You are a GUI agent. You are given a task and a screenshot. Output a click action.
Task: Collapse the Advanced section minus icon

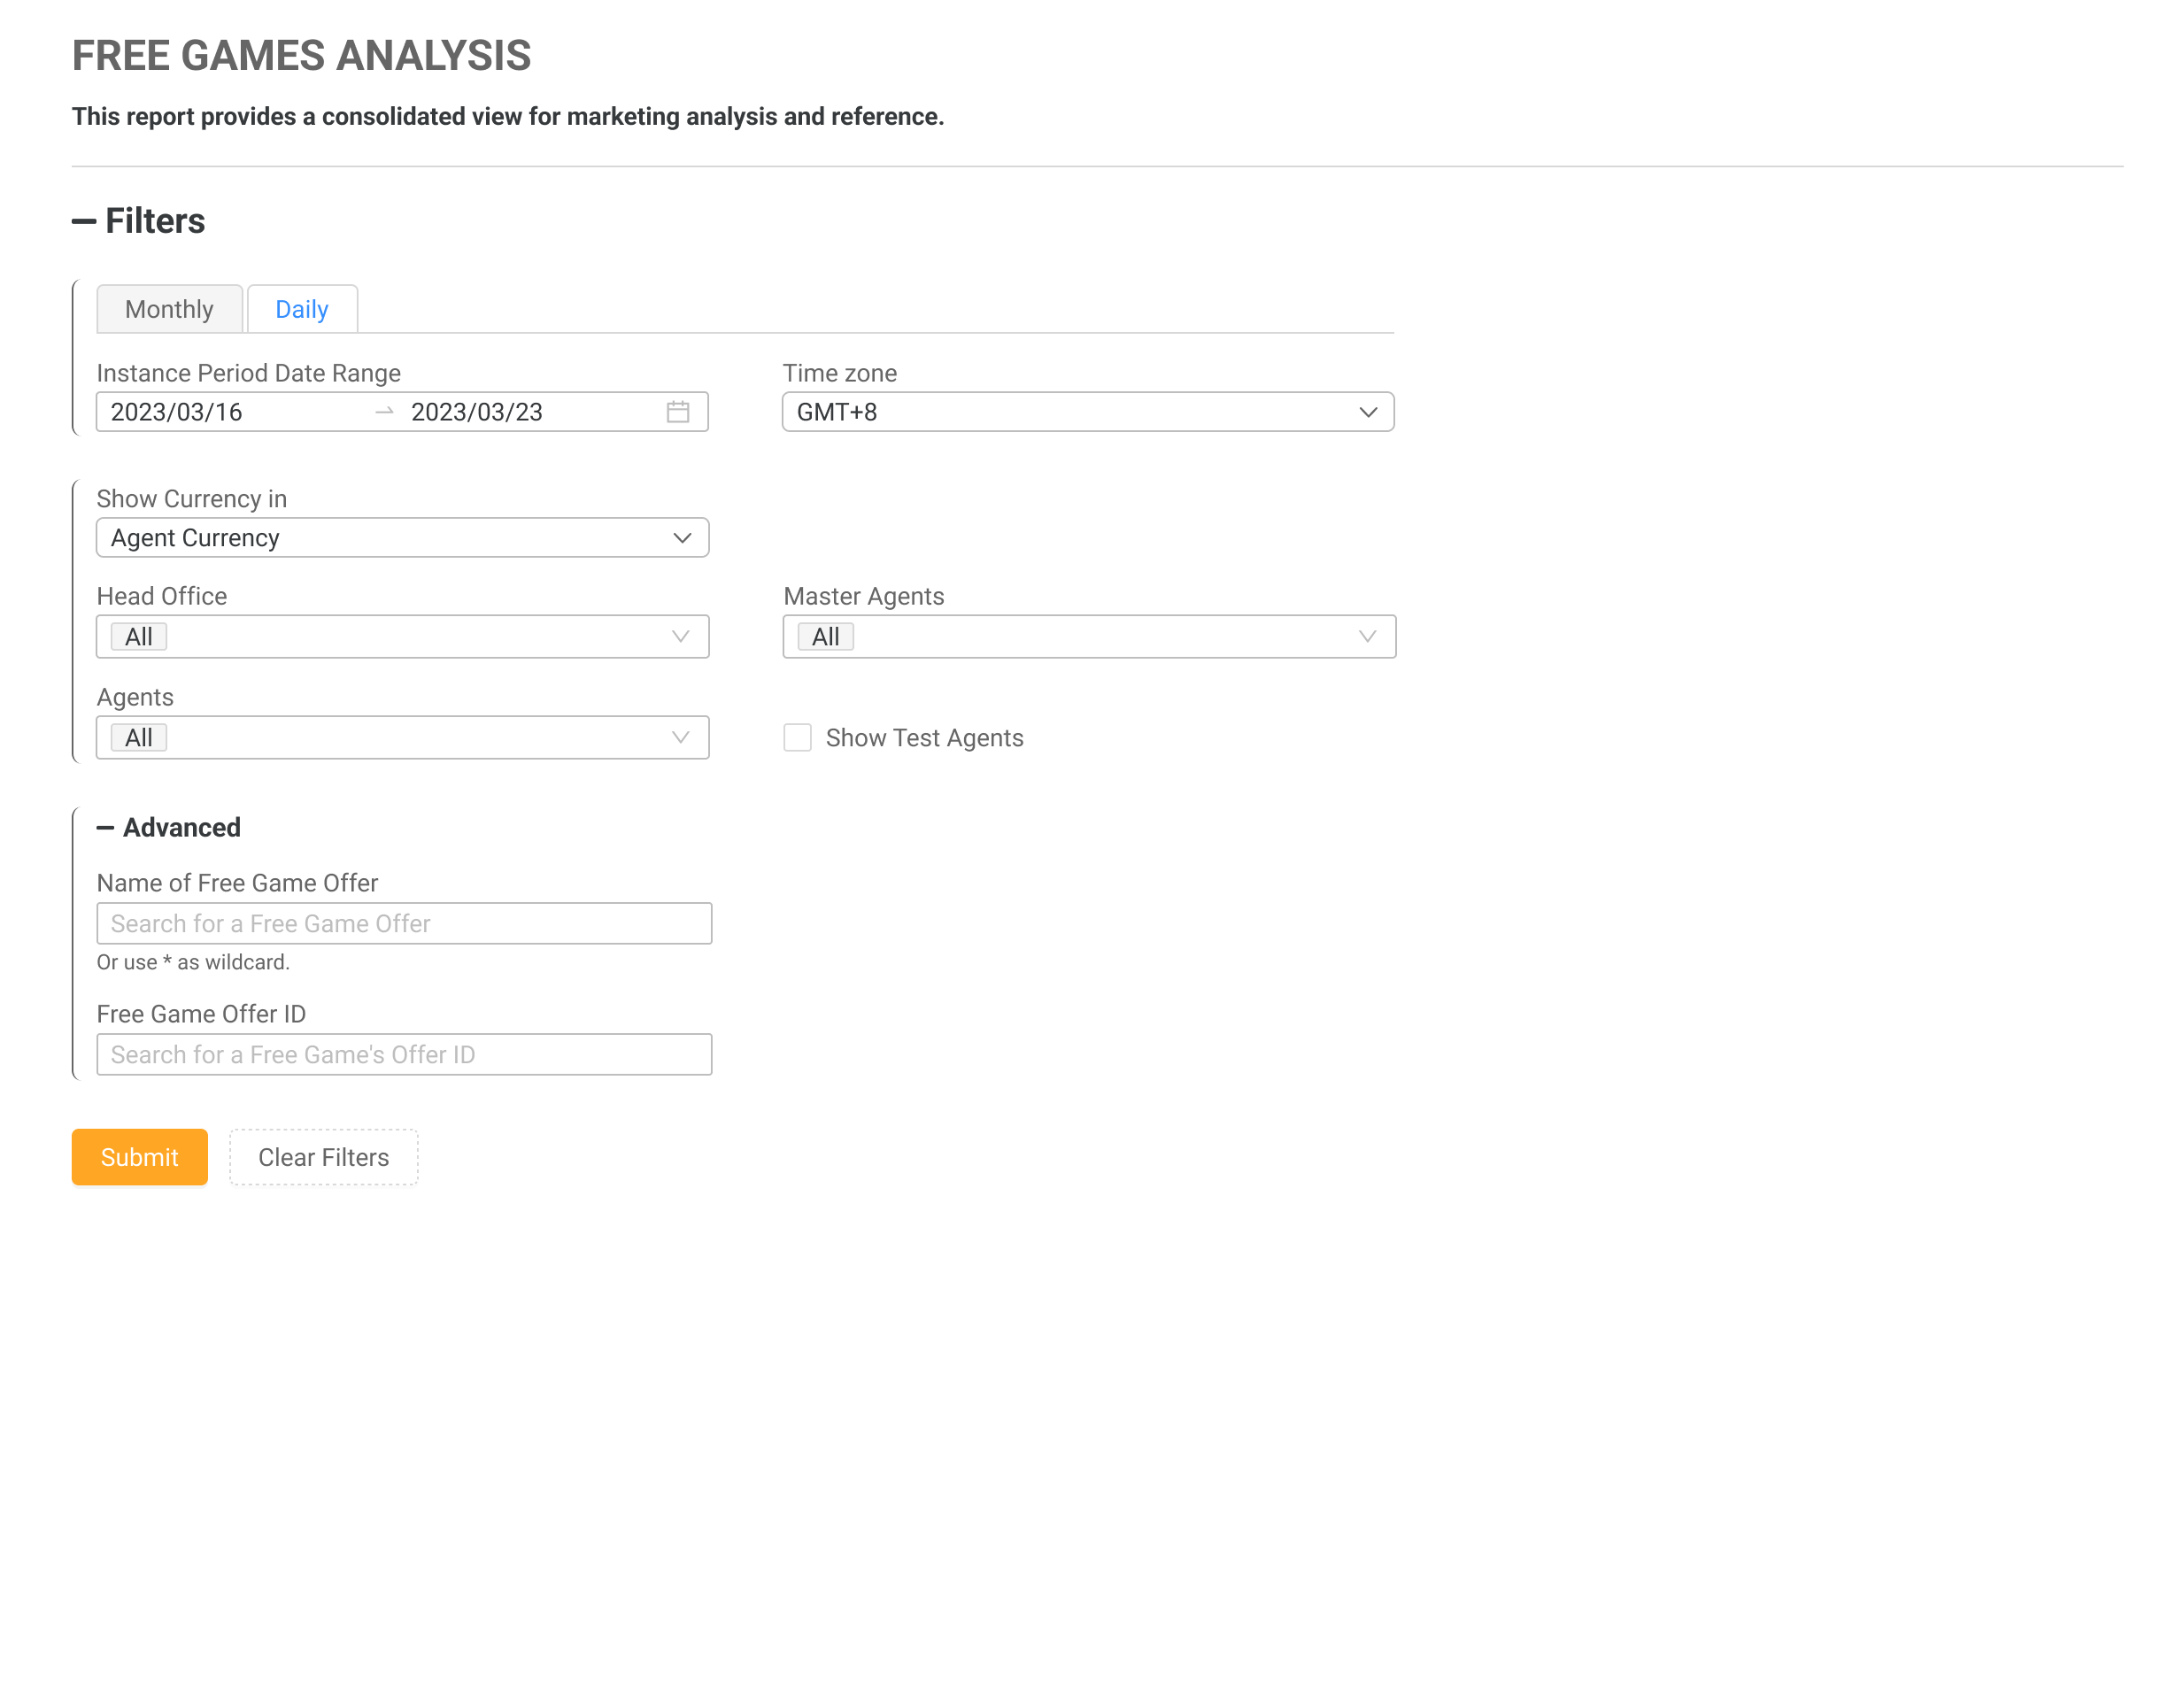click(105, 828)
